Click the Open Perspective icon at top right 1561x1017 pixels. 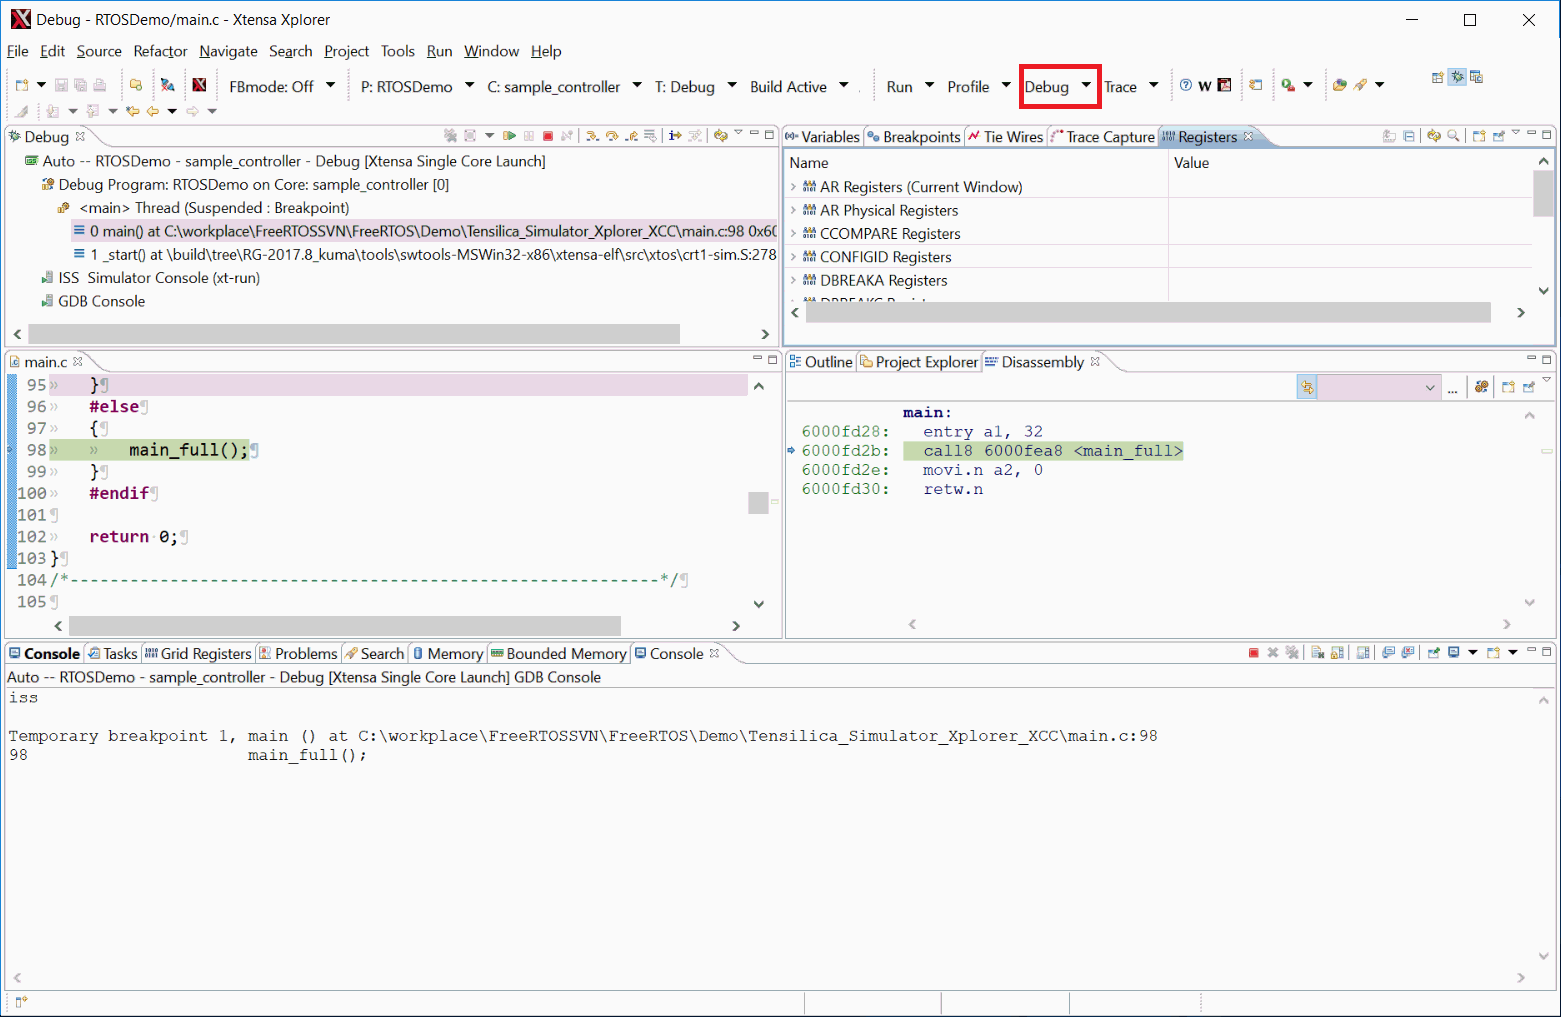1437,77
